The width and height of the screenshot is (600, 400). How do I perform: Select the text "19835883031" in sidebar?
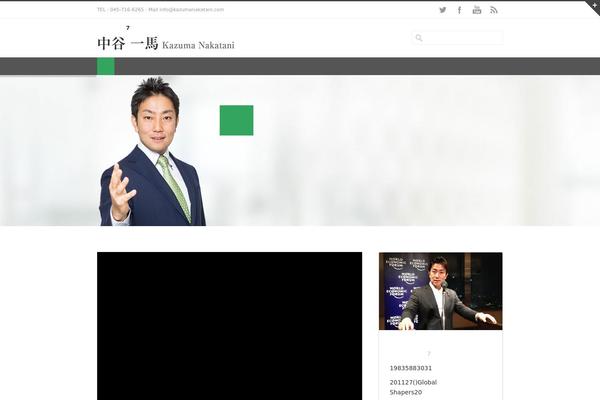(x=411, y=368)
